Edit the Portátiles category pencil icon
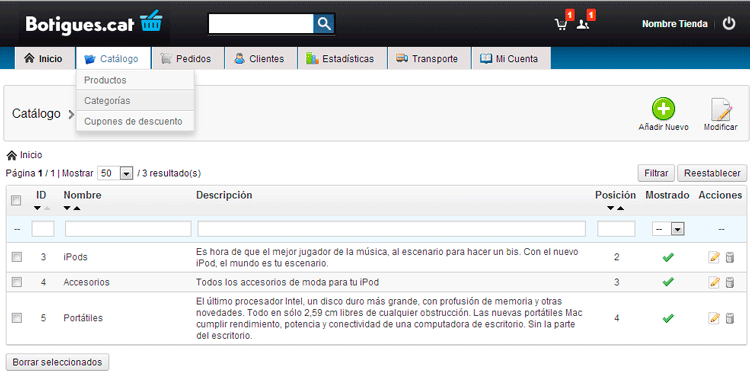The image size is (750, 375). pyautogui.click(x=714, y=318)
